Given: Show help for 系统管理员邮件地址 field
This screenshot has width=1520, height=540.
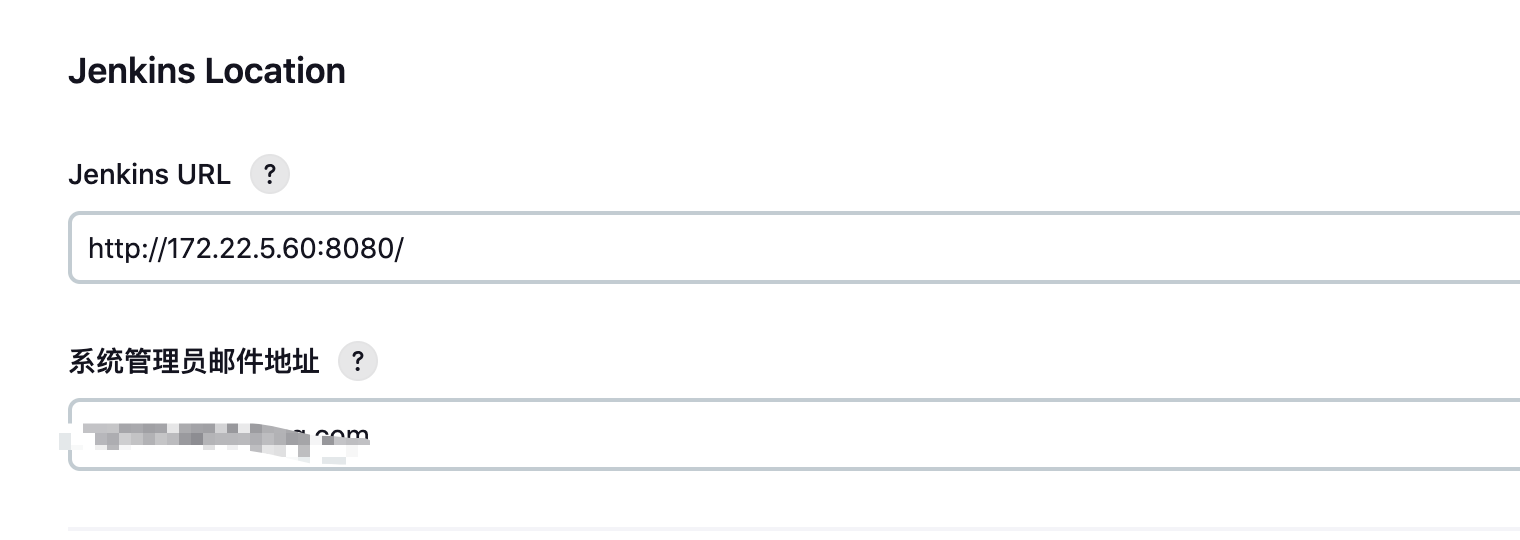Looking at the screenshot, I should 358,361.
